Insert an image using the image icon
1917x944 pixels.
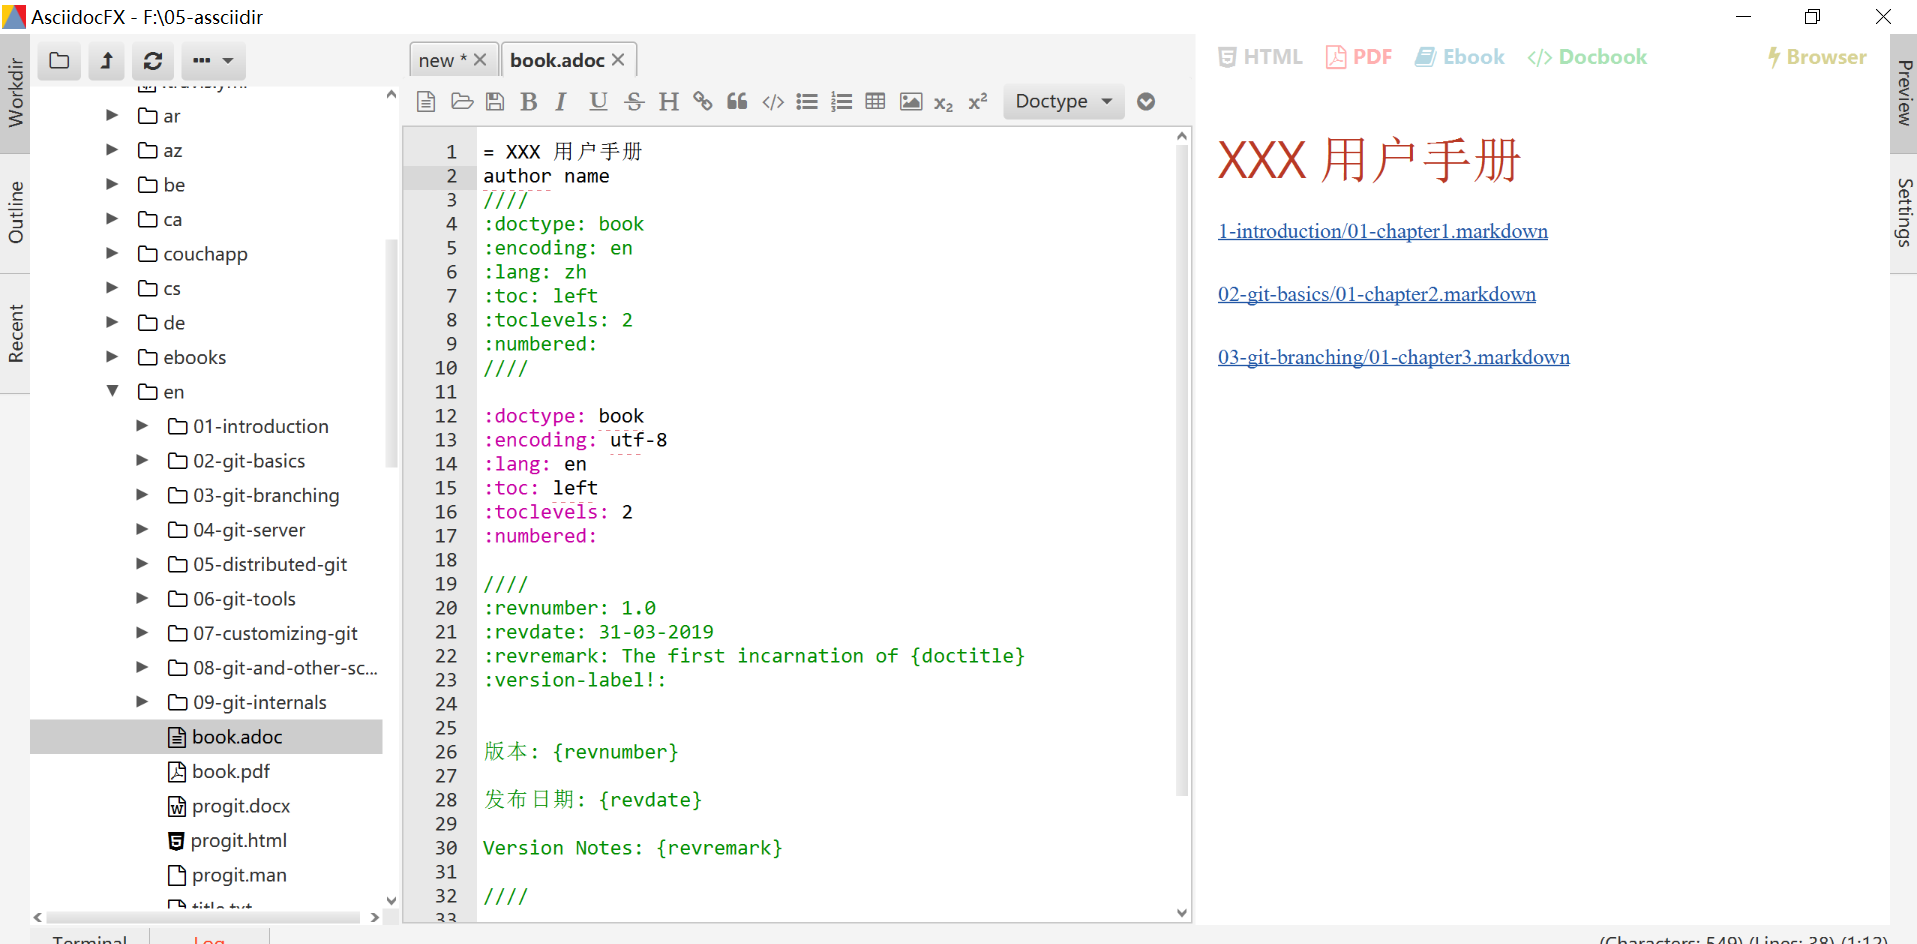[x=910, y=101]
